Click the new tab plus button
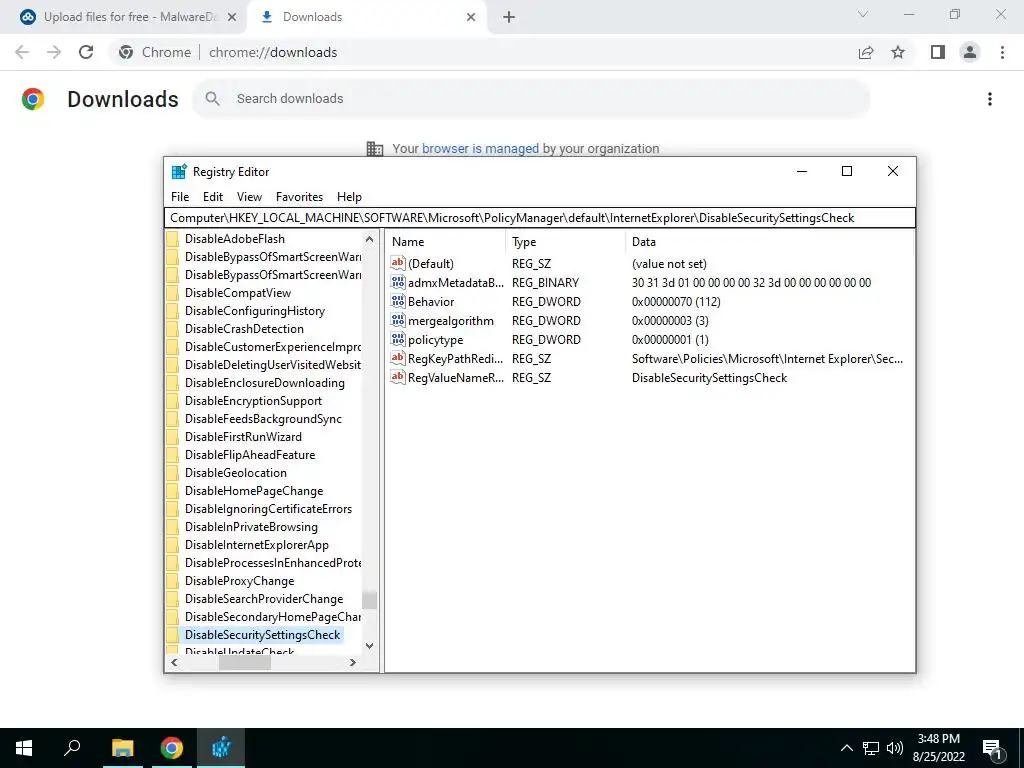Viewport: 1024px width, 768px height. [509, 17]
